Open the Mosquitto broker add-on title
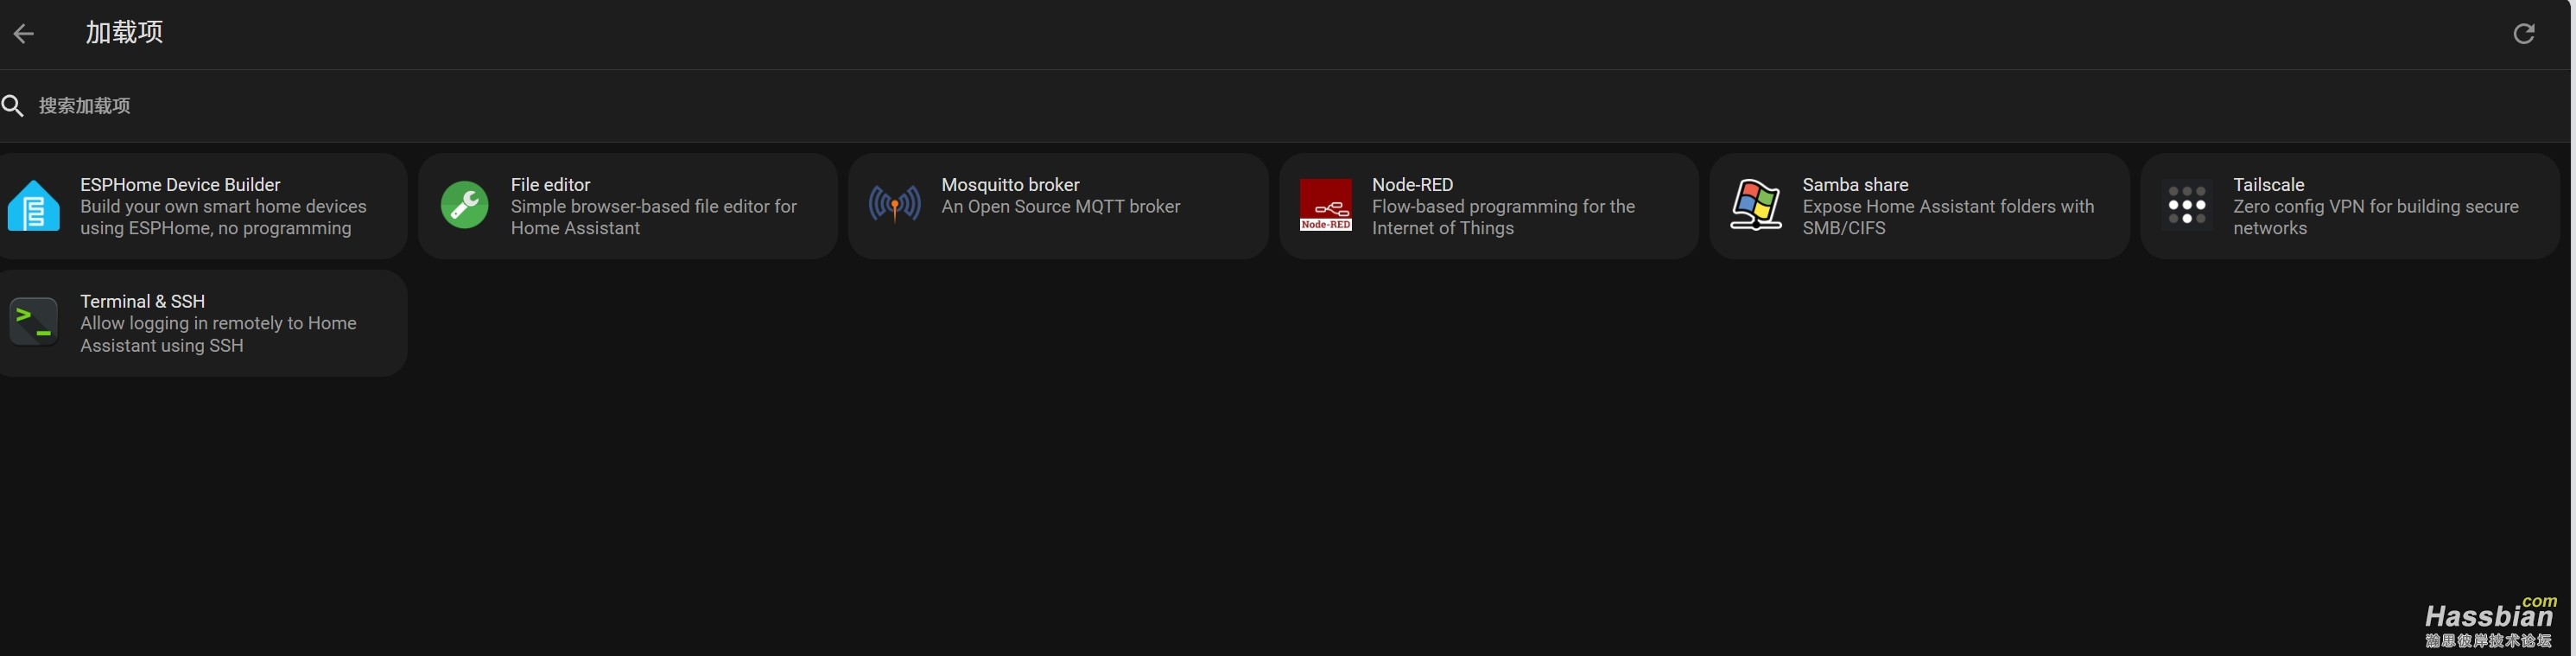This screenshot has width=2576, height=656. (1010, 185)
